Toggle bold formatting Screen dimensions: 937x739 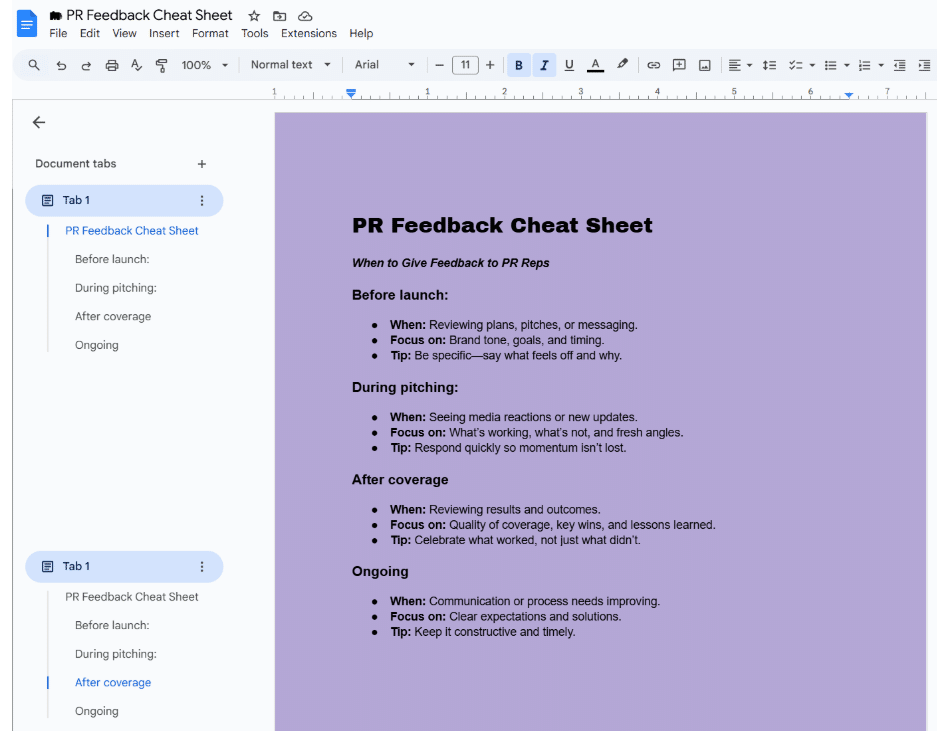(x=518, y=65)
